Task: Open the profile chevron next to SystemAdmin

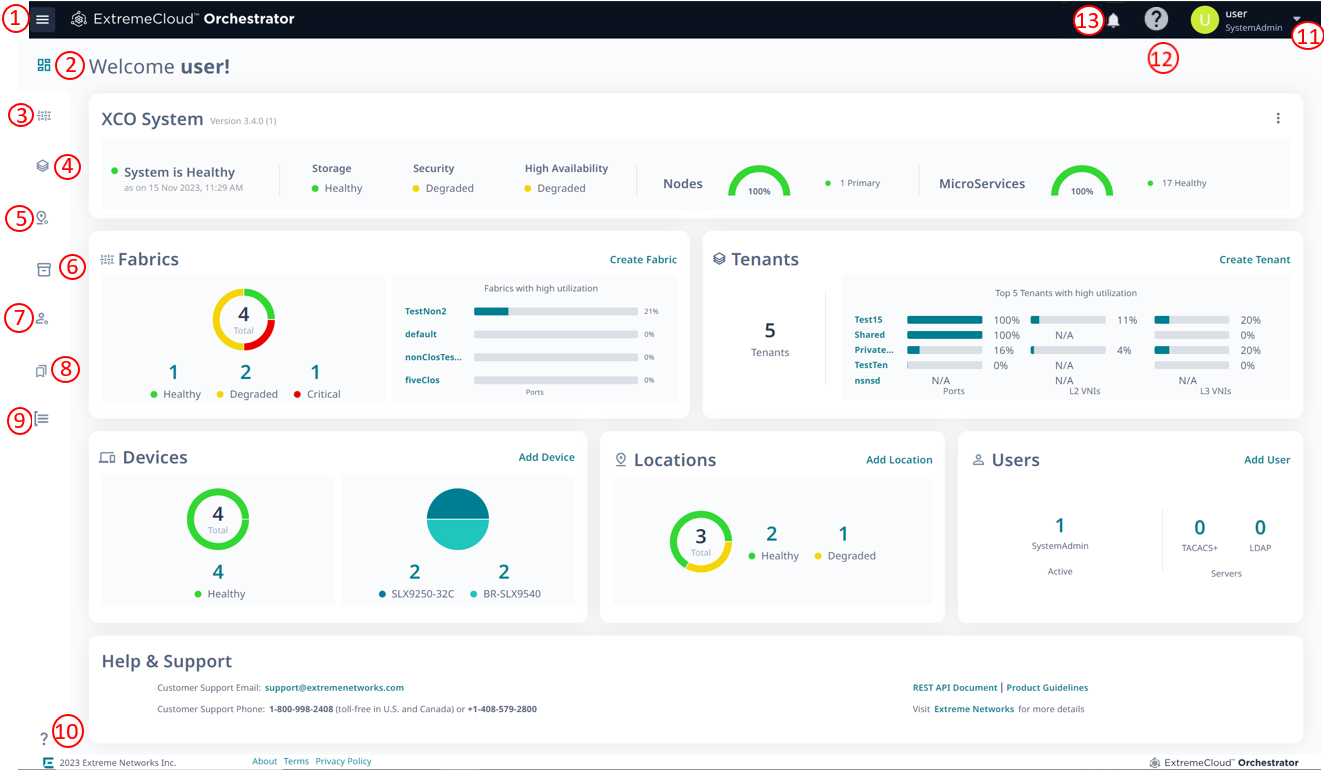Action: [1297, 20]
